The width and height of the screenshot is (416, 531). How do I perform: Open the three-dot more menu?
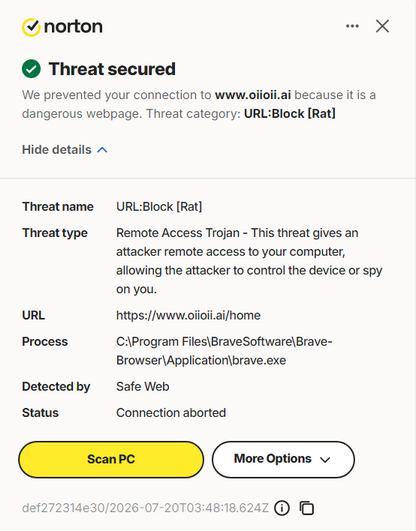[x=352, y=26]
